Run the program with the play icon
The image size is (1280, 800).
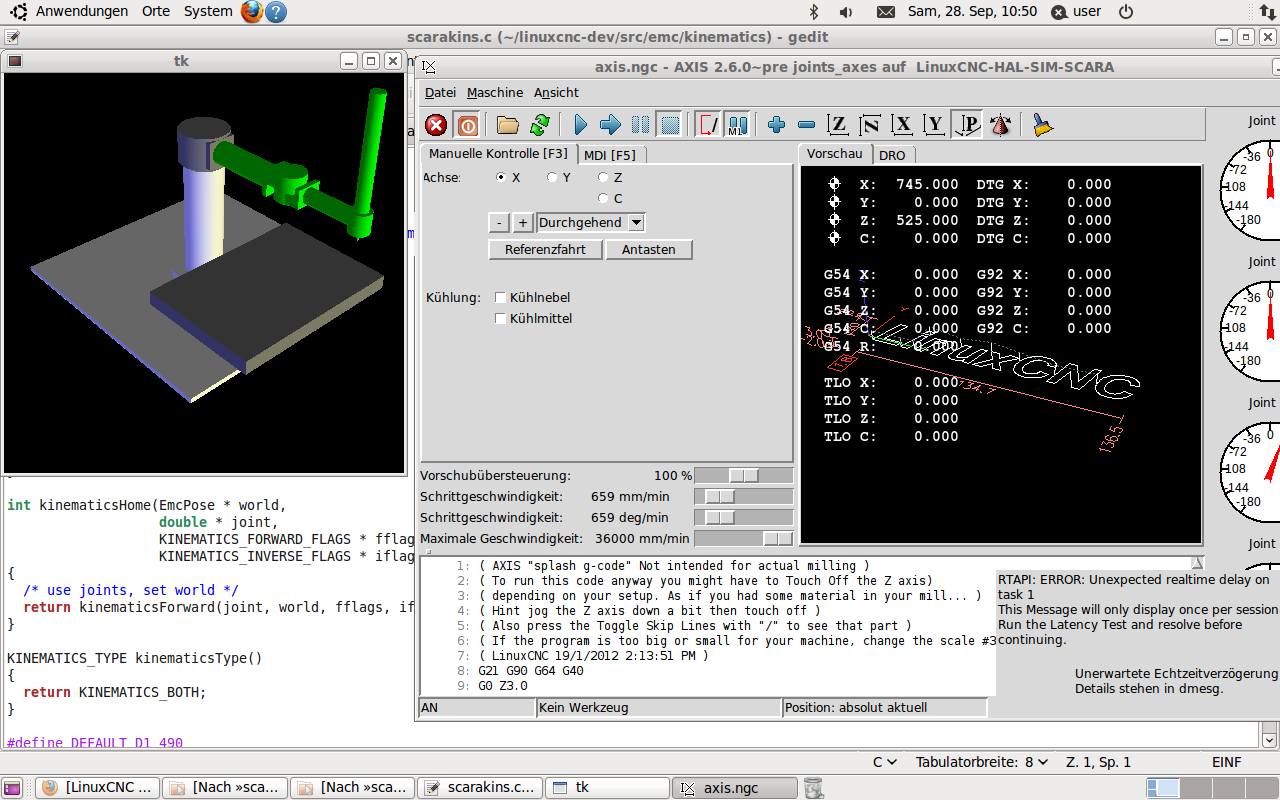[580, 125]
